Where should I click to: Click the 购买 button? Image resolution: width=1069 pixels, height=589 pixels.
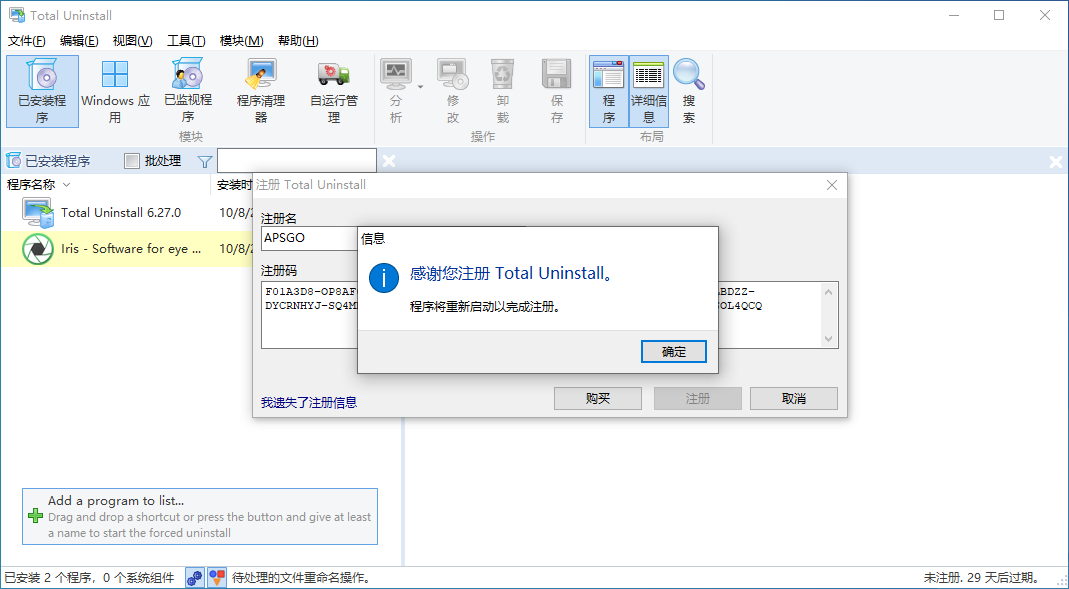(598, 398)
